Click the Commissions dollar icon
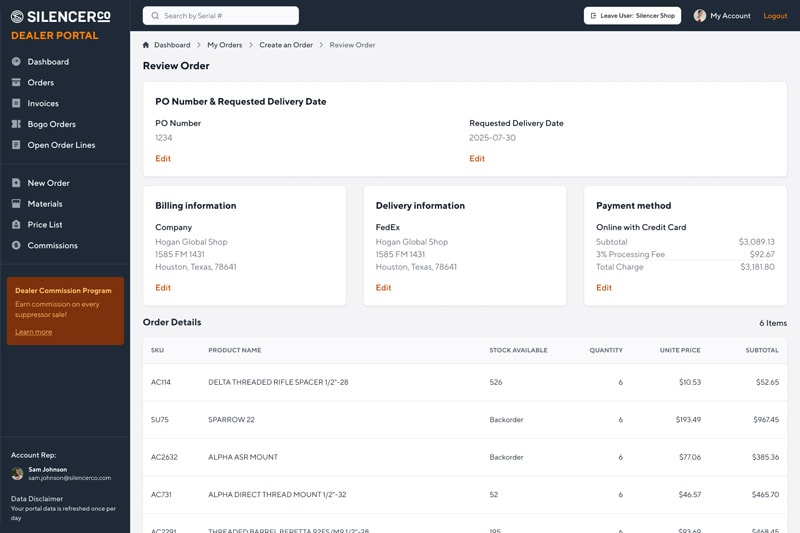Screen dimensions: 800x533 tap(16, 246)
